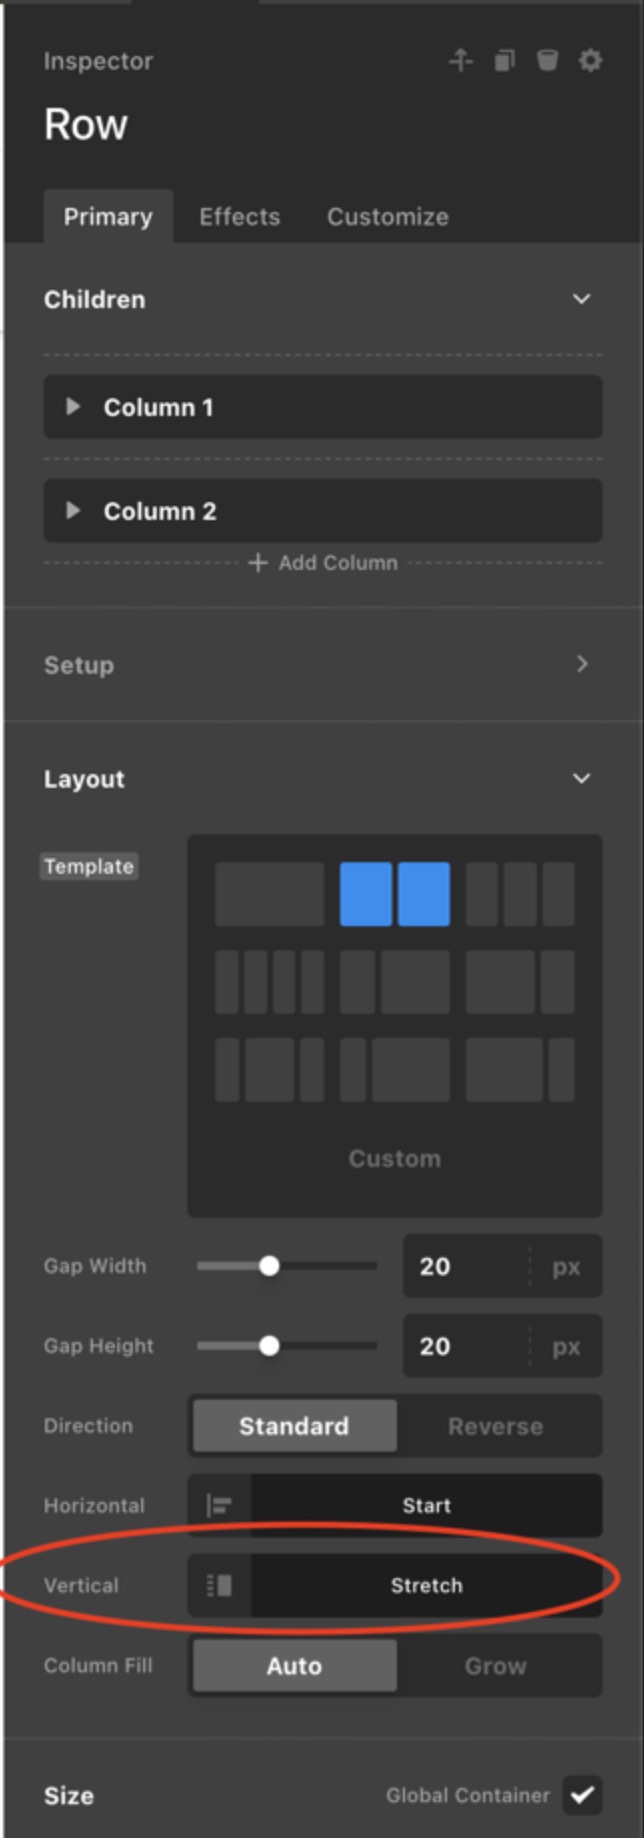Viewport: 644px width, 1838px height.
Task: Open the Vertical alignment Stretch dropdown
Action: pyautogui.click(x=426, y=1585)
